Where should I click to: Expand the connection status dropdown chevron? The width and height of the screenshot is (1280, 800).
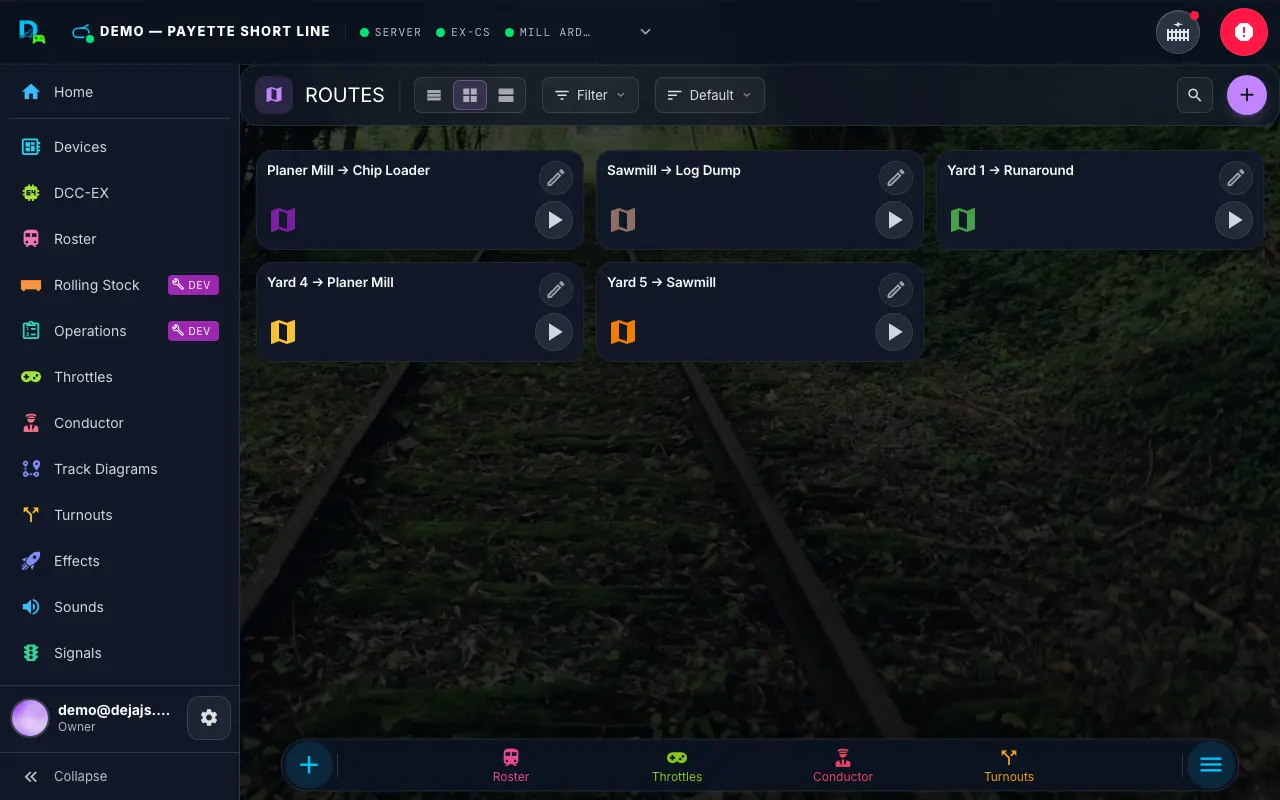coord(645,32)
